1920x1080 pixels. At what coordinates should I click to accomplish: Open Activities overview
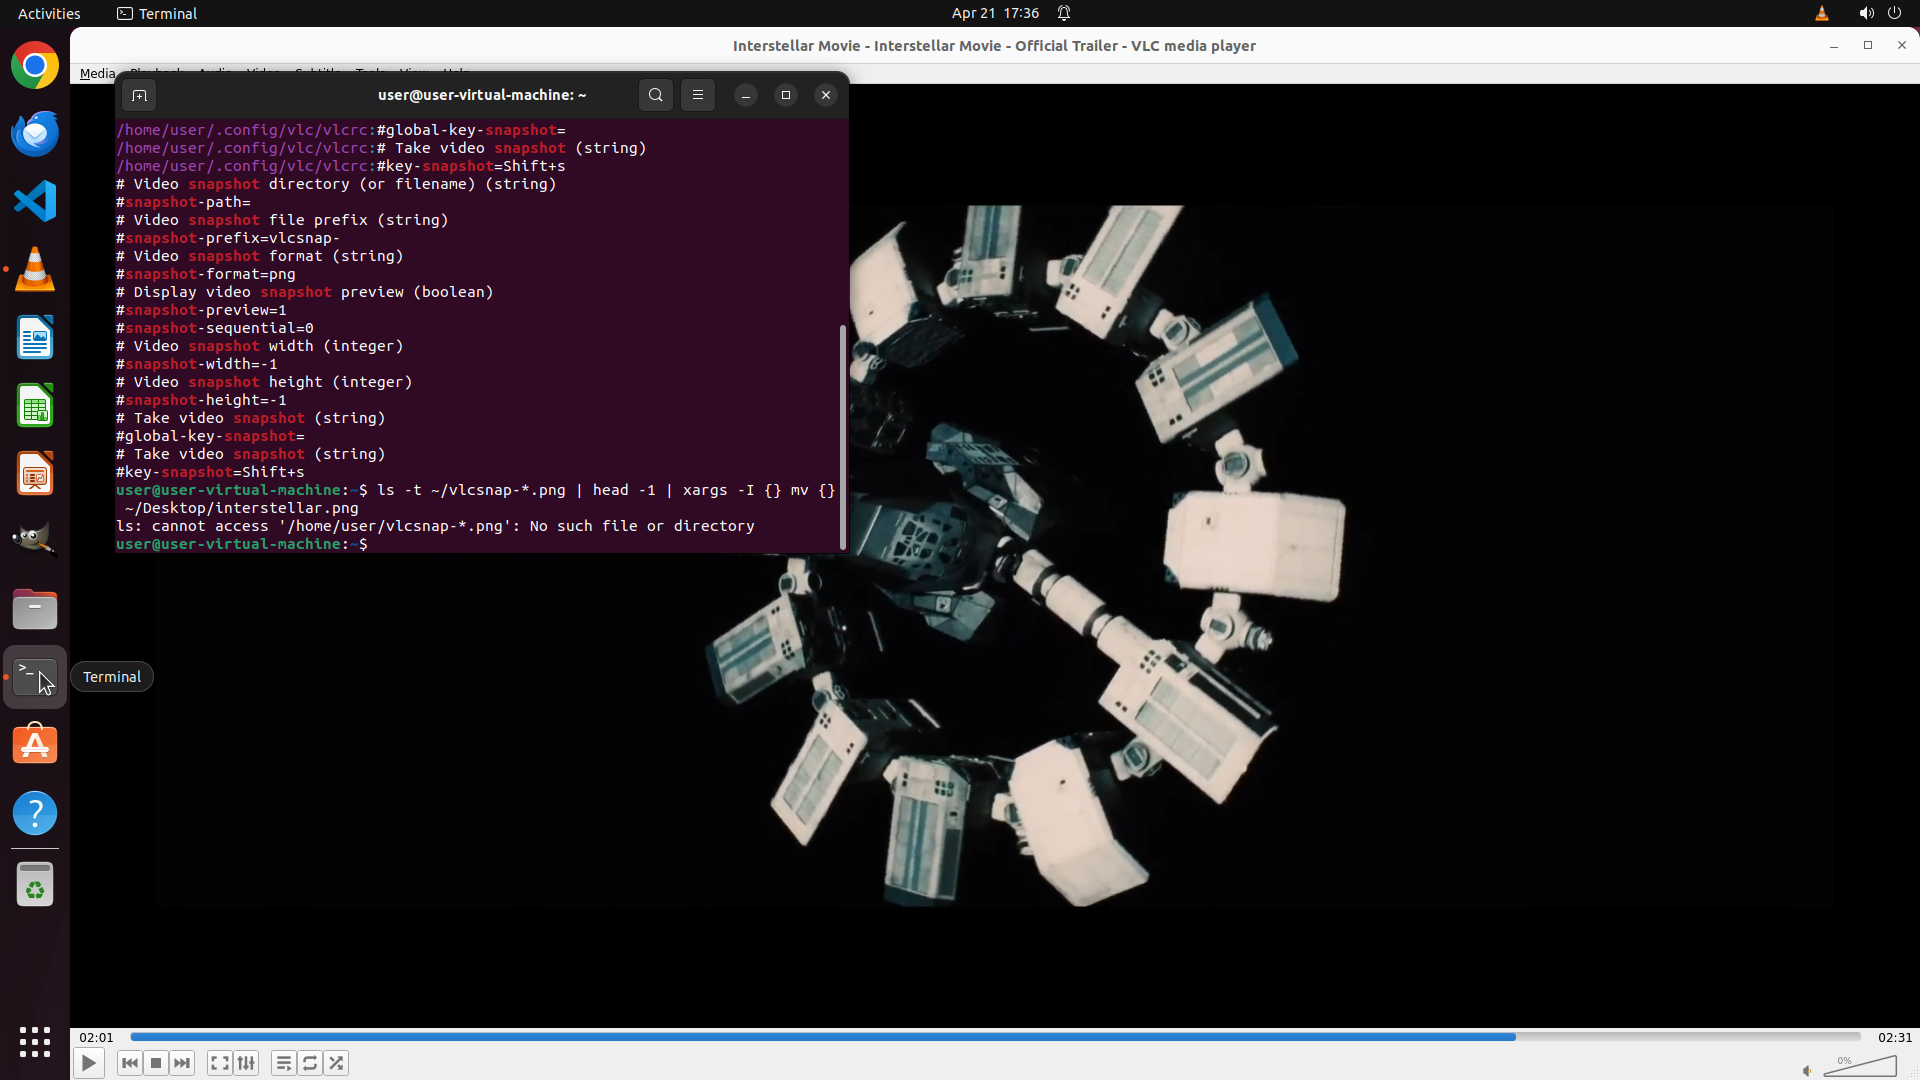tap(49, 13)
